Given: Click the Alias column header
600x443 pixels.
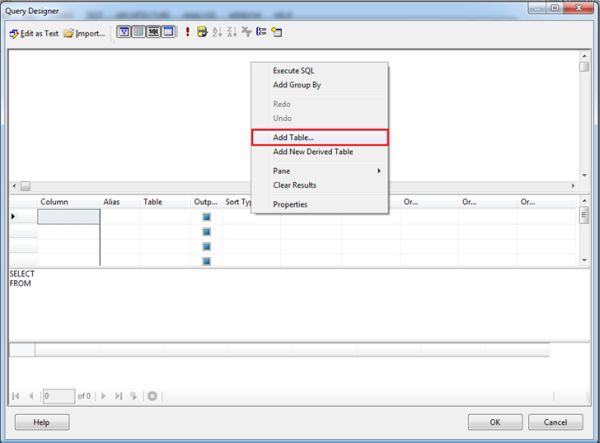Looking at the screenshot, I should coord(120,202).
